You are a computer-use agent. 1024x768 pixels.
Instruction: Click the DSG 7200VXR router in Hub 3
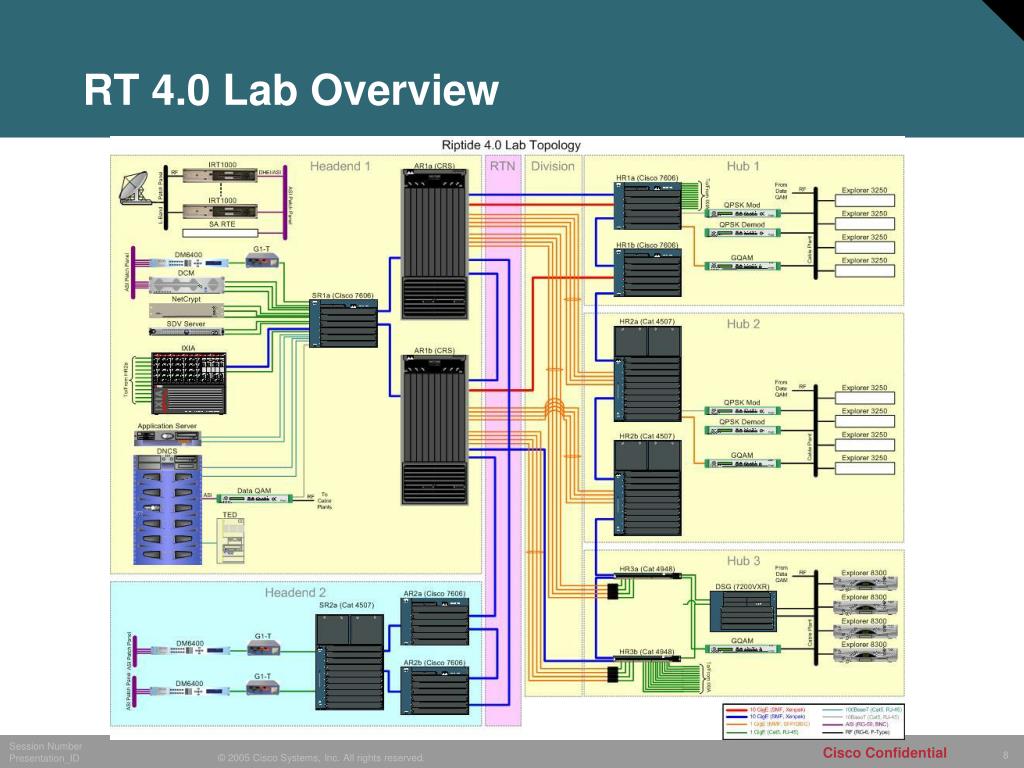[743, 611]
